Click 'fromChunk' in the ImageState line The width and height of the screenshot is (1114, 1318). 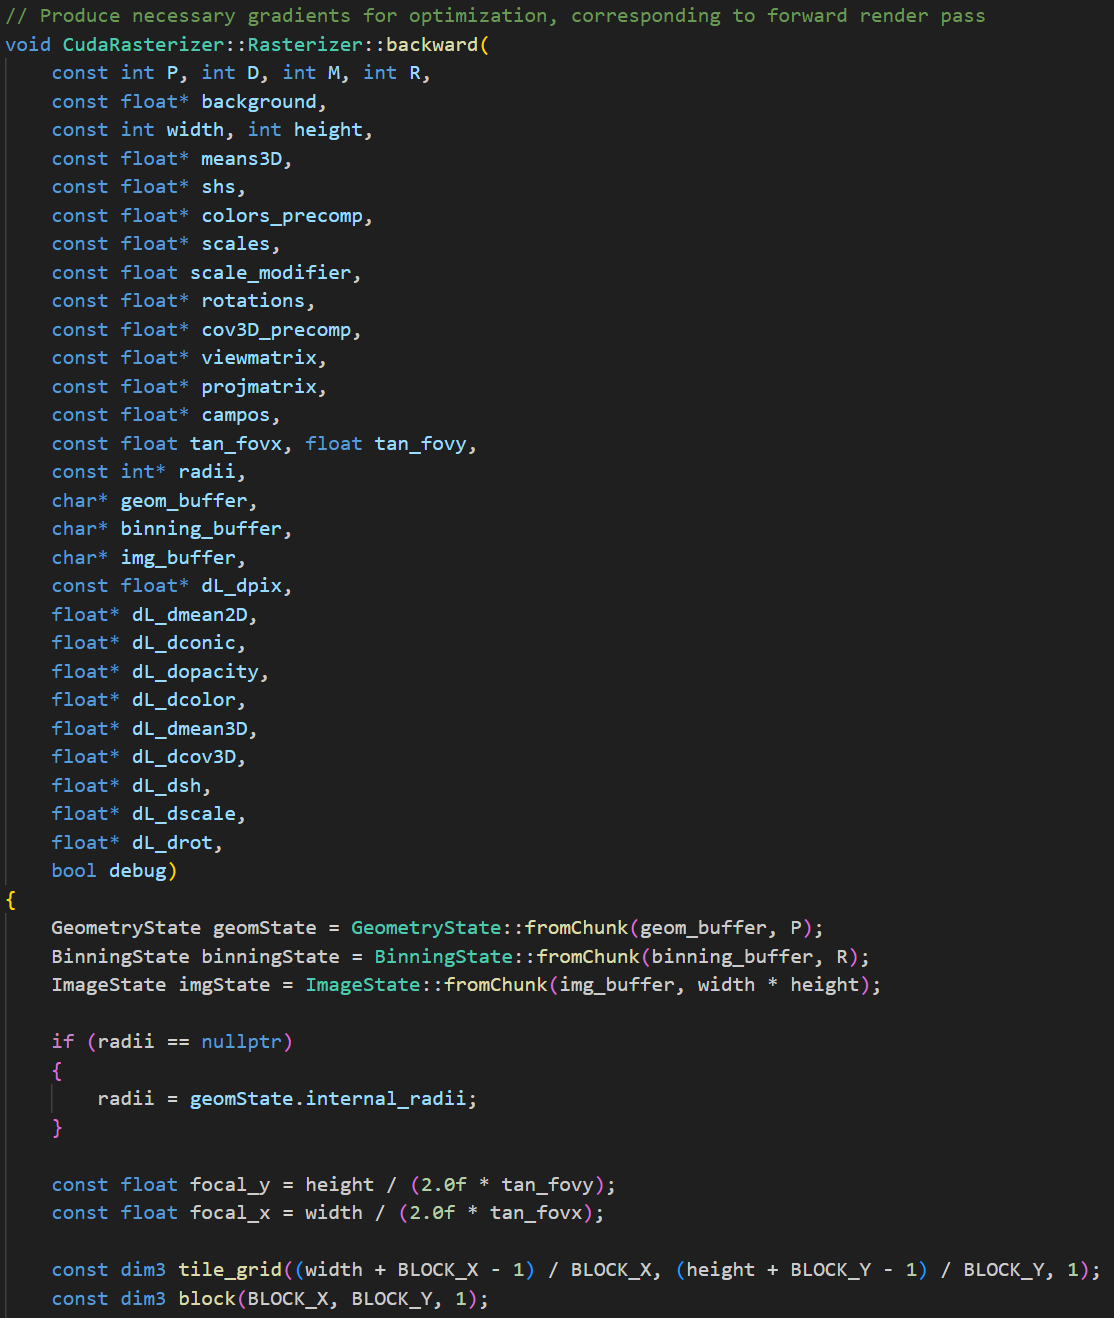point(496,985)
